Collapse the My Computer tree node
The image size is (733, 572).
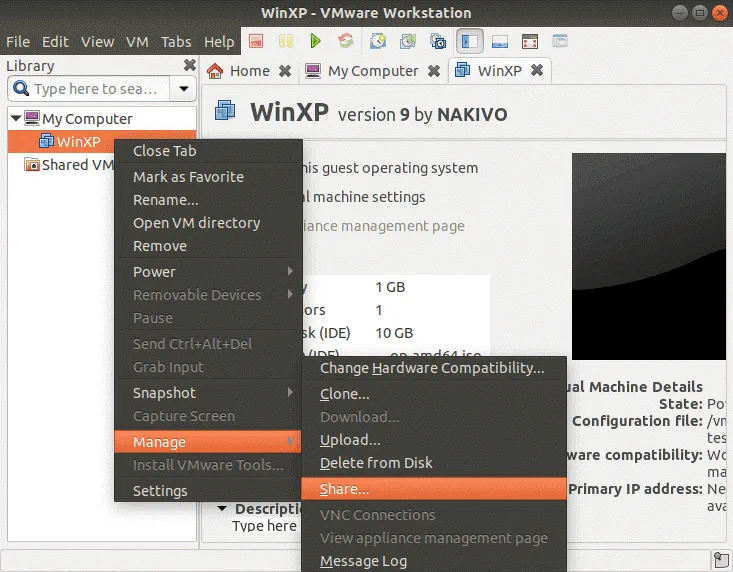[15, 119]
